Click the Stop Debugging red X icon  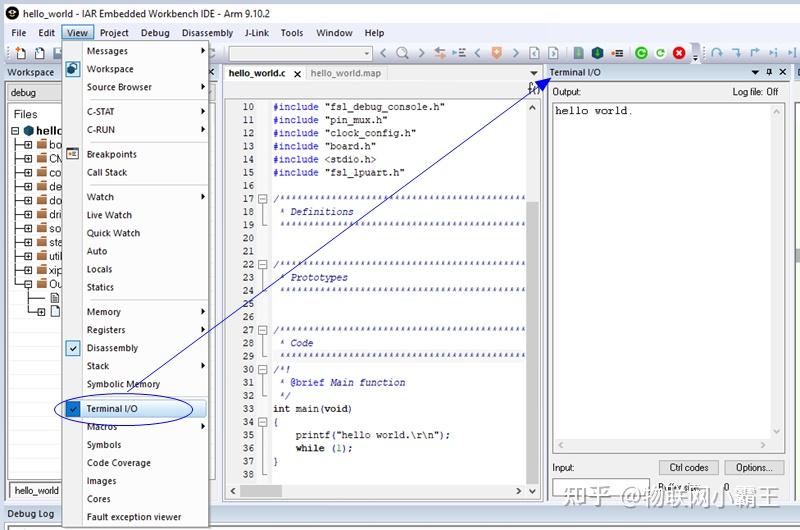click(x=679, y=53)
